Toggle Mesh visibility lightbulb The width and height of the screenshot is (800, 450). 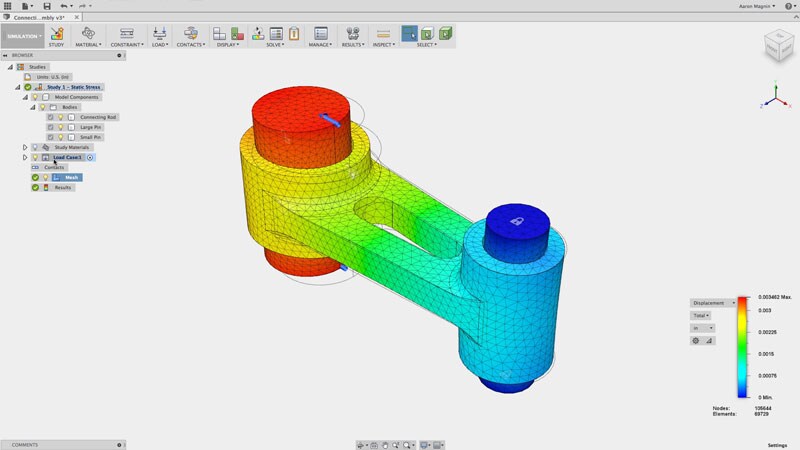(x=45, y=178)
